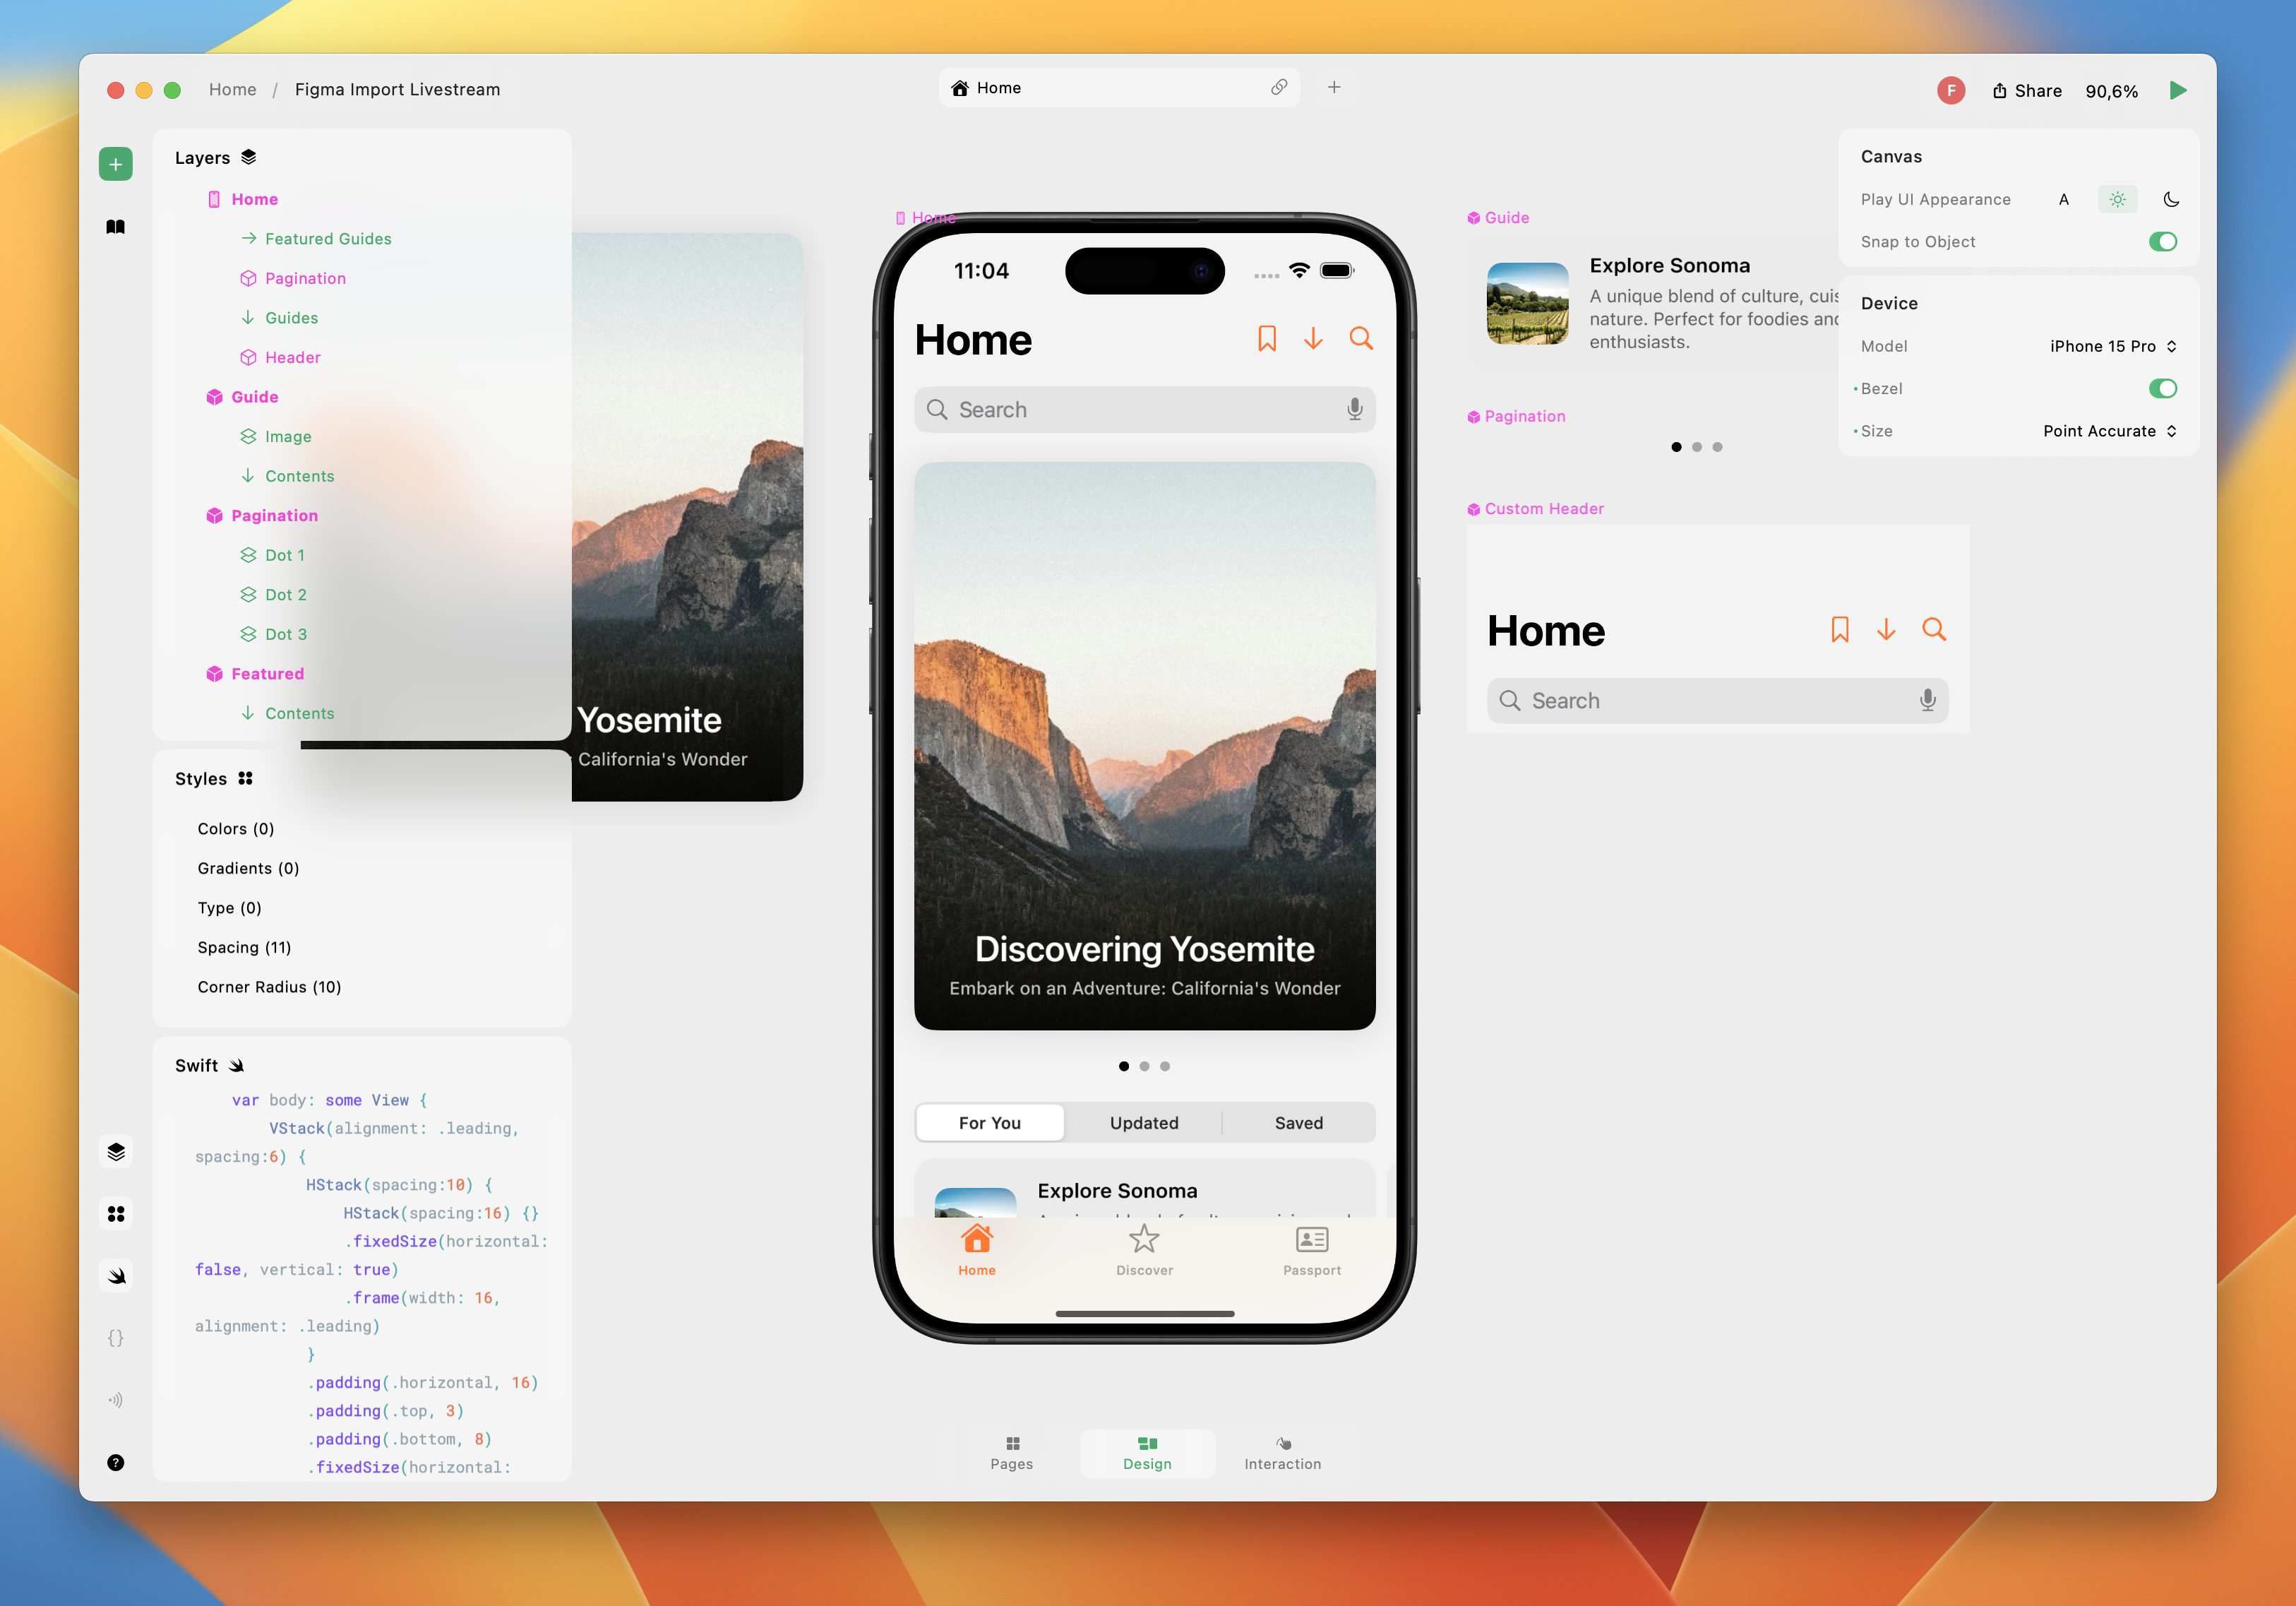Go to Home breadcrumb link

232,89
